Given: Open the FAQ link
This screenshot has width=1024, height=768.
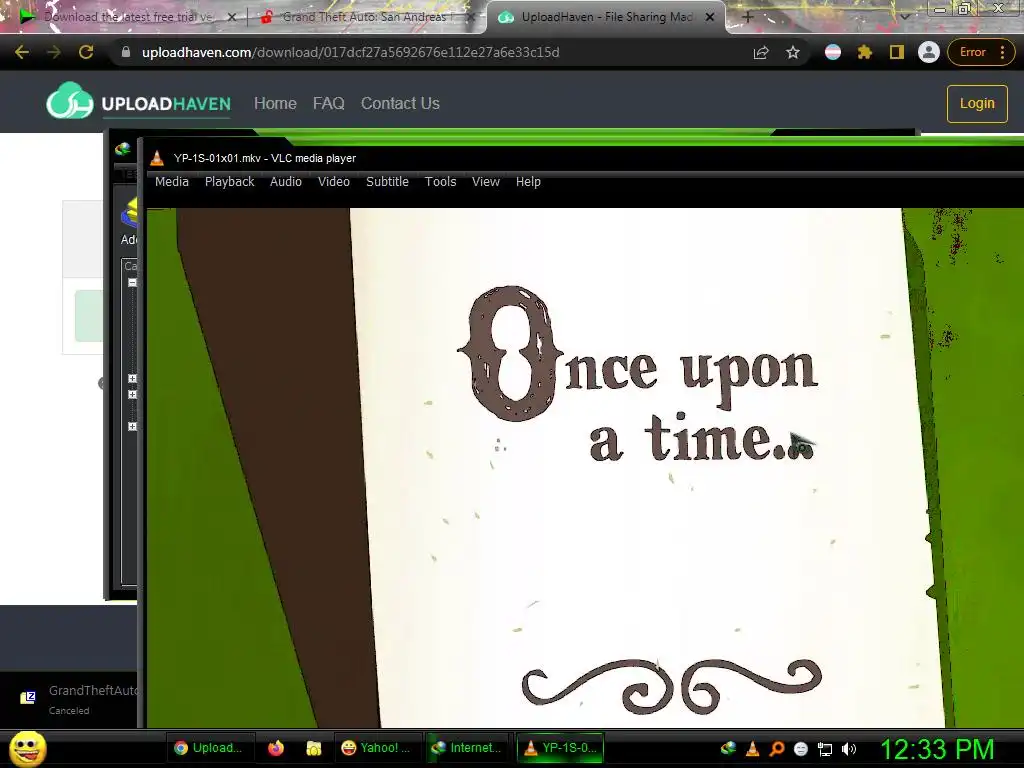Looking at the screenshot, I should (x=328, y=103).
